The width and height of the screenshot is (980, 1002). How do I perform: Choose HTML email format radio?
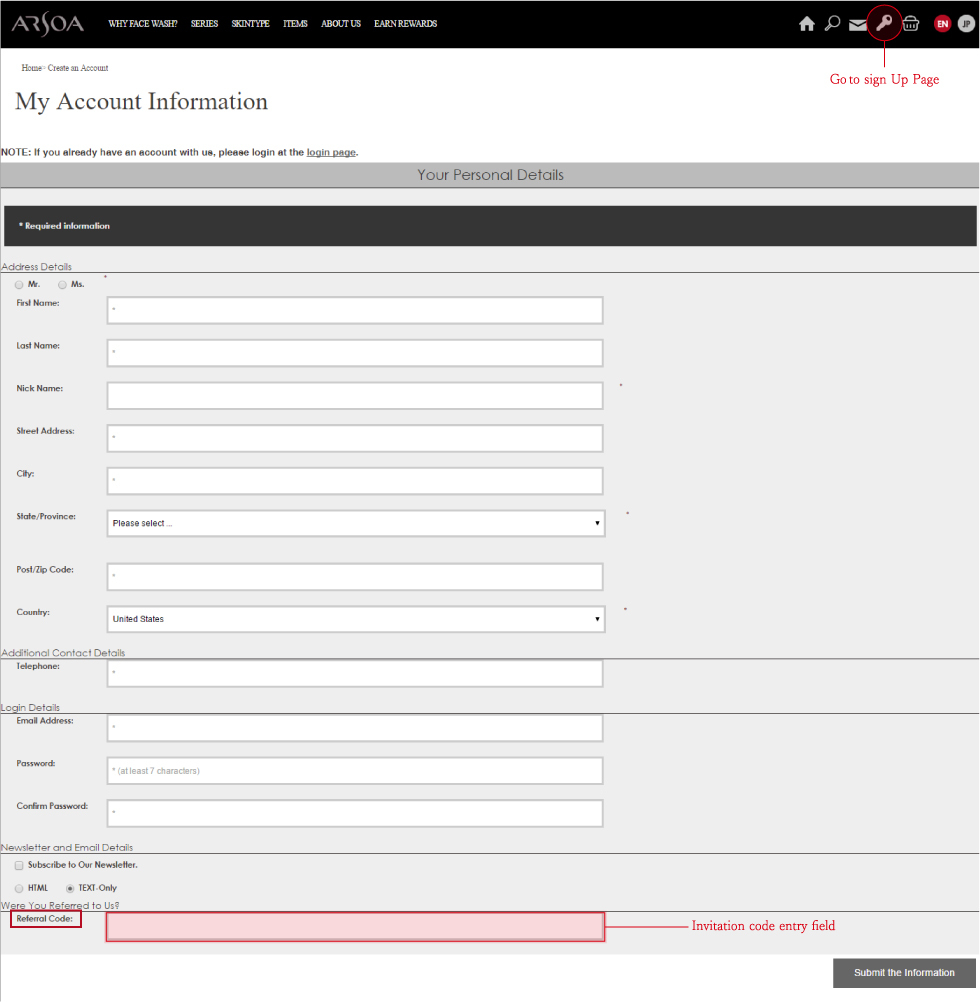pyautogui.click(x=19, y=888)
